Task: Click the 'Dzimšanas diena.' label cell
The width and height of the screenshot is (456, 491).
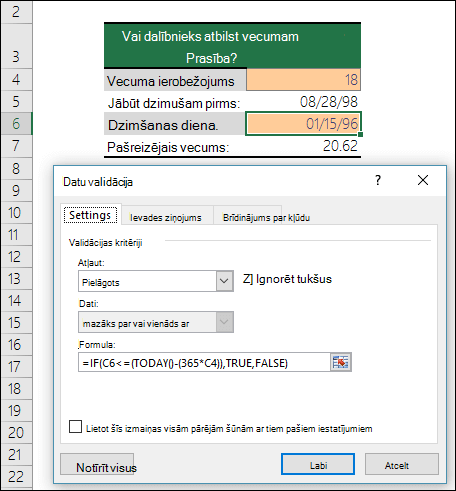Action: (x=175, y=124)
